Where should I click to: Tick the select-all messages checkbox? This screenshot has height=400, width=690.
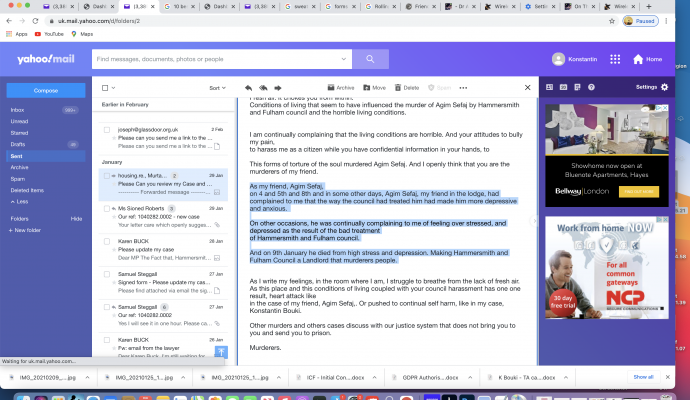pos(106,88)
